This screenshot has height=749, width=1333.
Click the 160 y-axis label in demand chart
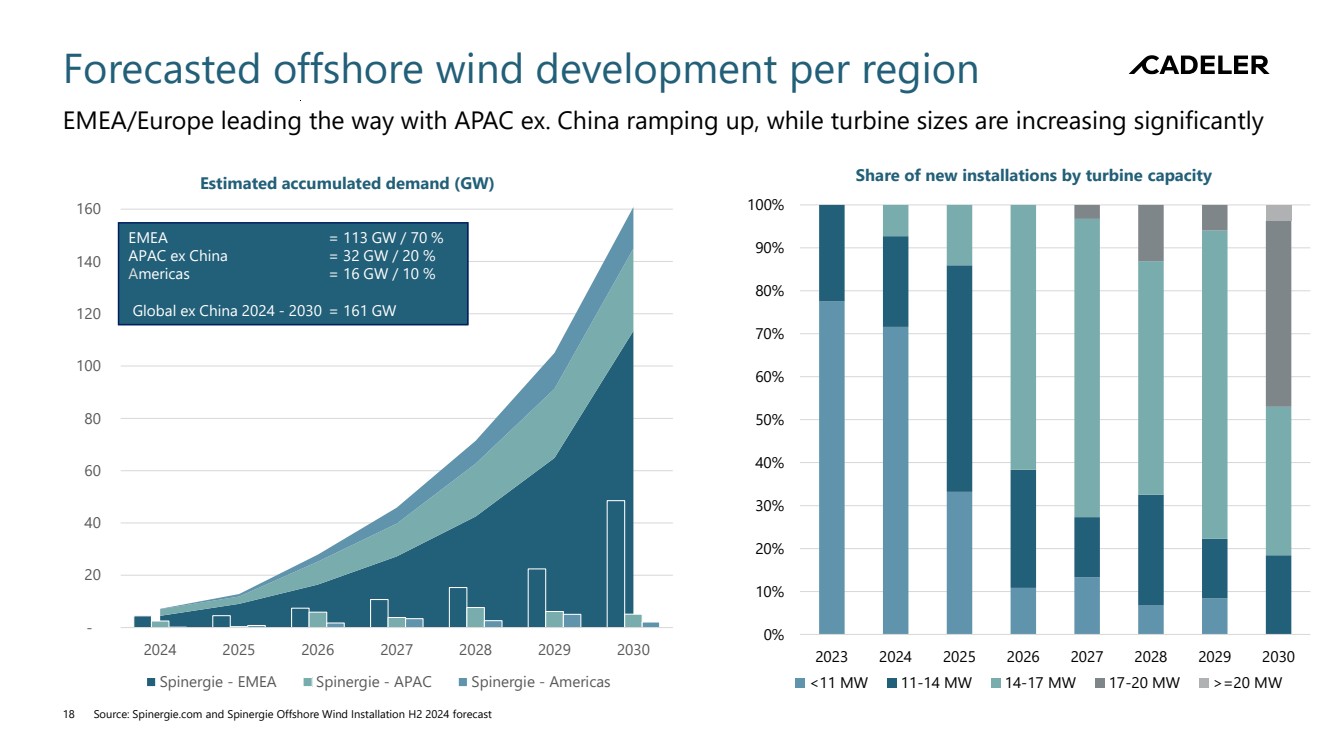89,209
